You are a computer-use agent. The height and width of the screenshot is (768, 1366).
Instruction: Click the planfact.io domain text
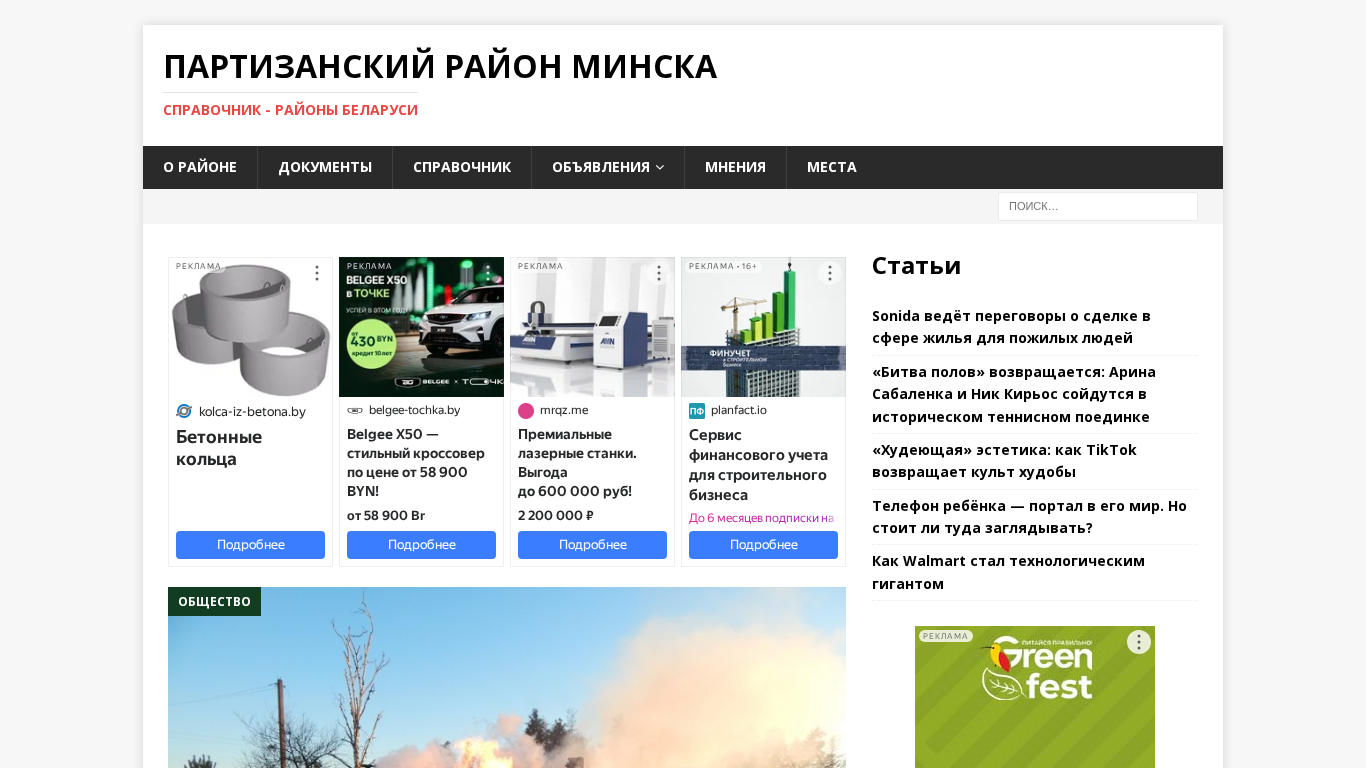tap(739, 410)
